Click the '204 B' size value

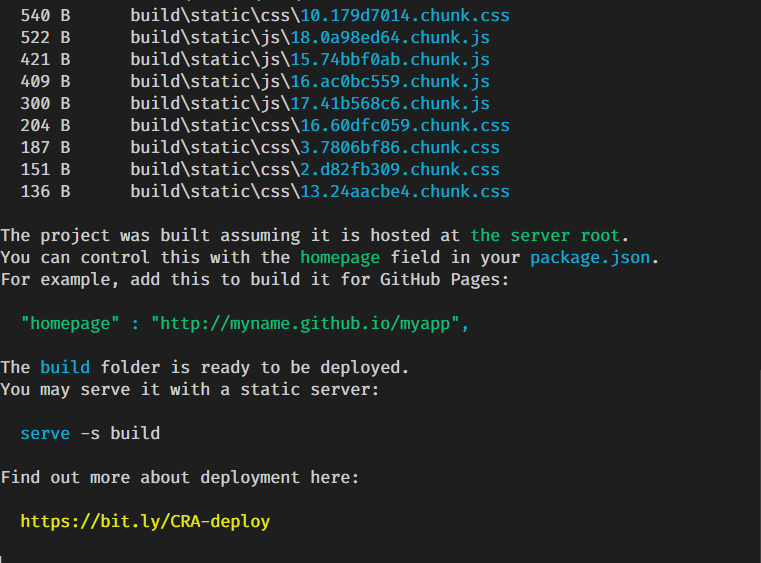[45, 125]
